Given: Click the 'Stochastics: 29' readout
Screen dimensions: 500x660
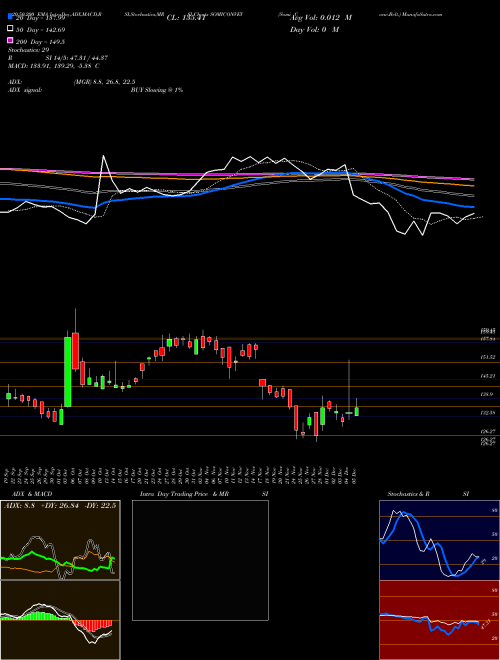Looking at the screenshot, I should 28,50.
